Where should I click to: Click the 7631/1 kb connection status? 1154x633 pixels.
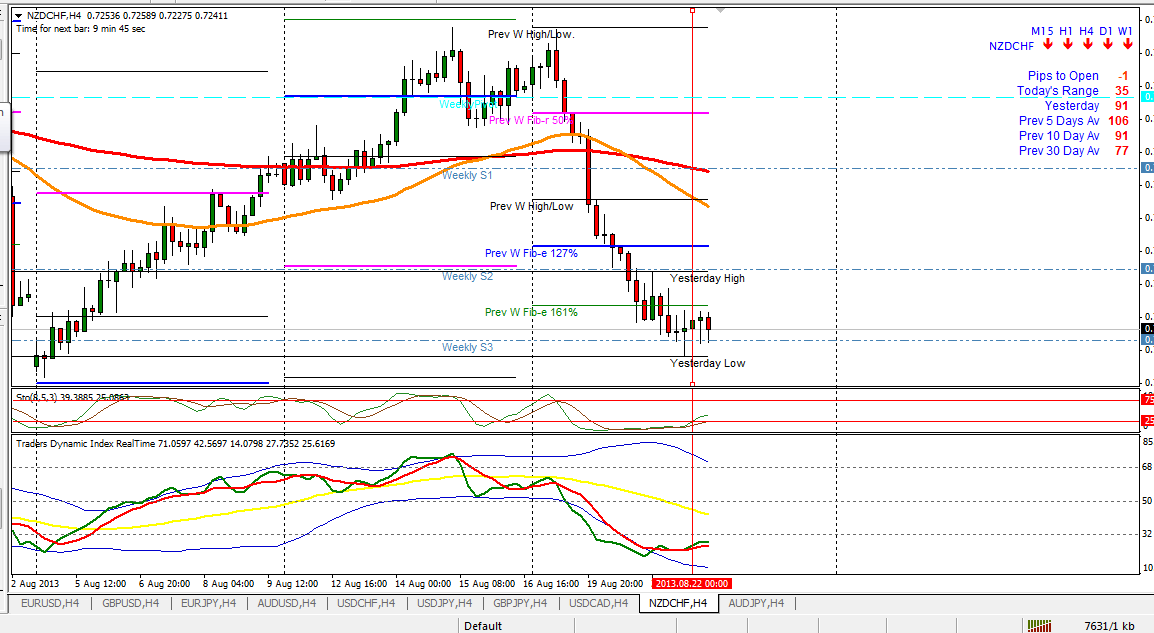point(1109,626)
